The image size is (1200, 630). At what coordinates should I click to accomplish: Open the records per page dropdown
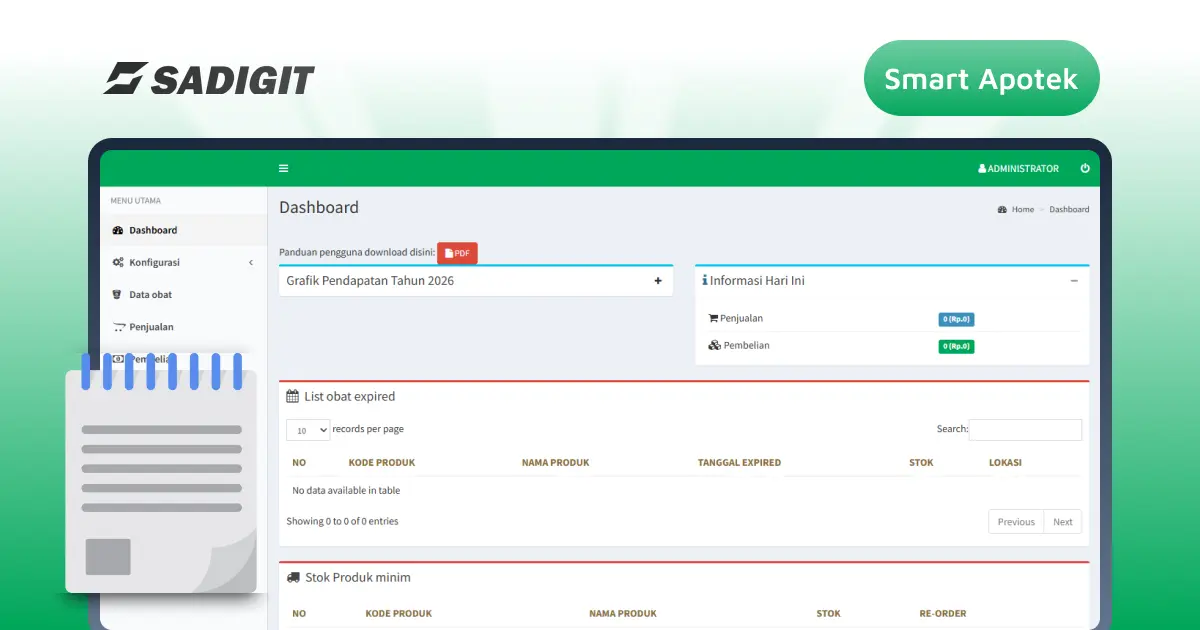coord(307,429)
